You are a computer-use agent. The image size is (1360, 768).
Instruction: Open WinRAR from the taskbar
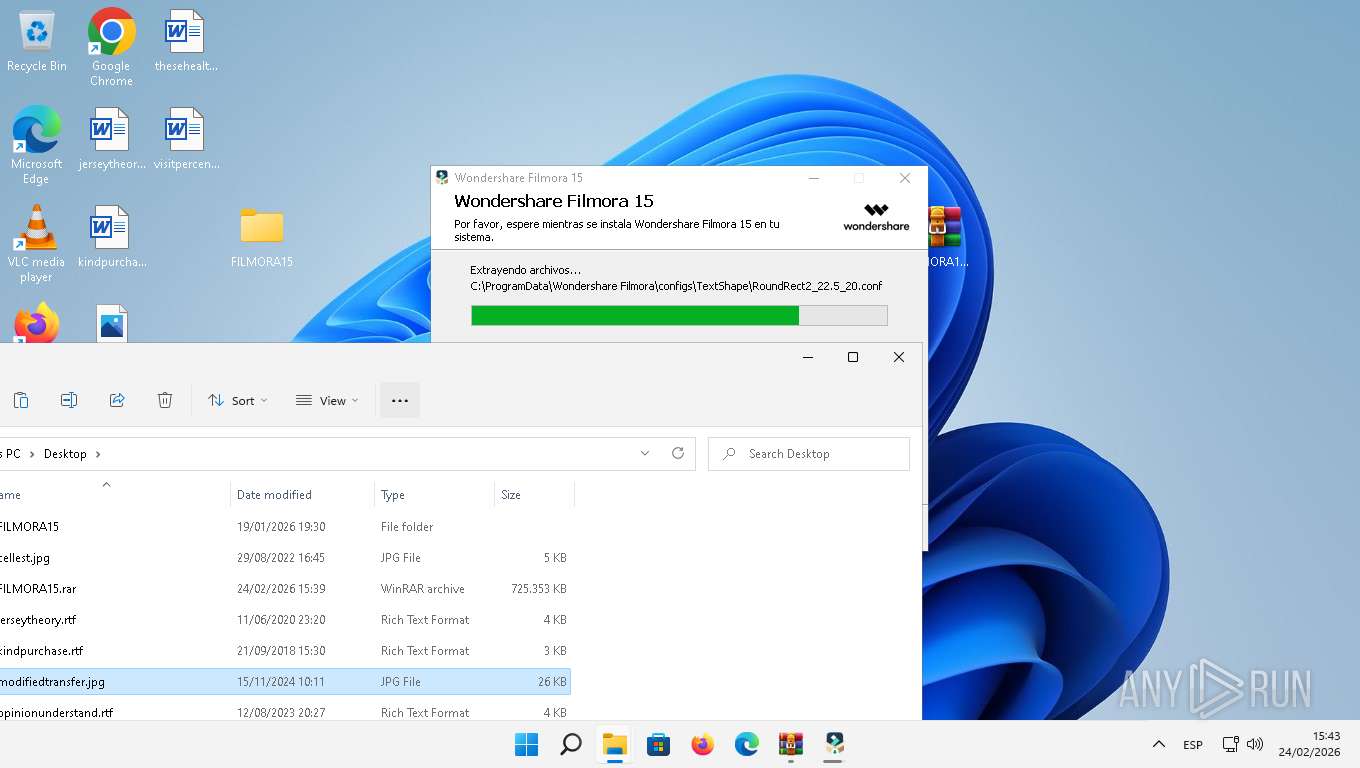pyautogui.click(x=791, y=744)
